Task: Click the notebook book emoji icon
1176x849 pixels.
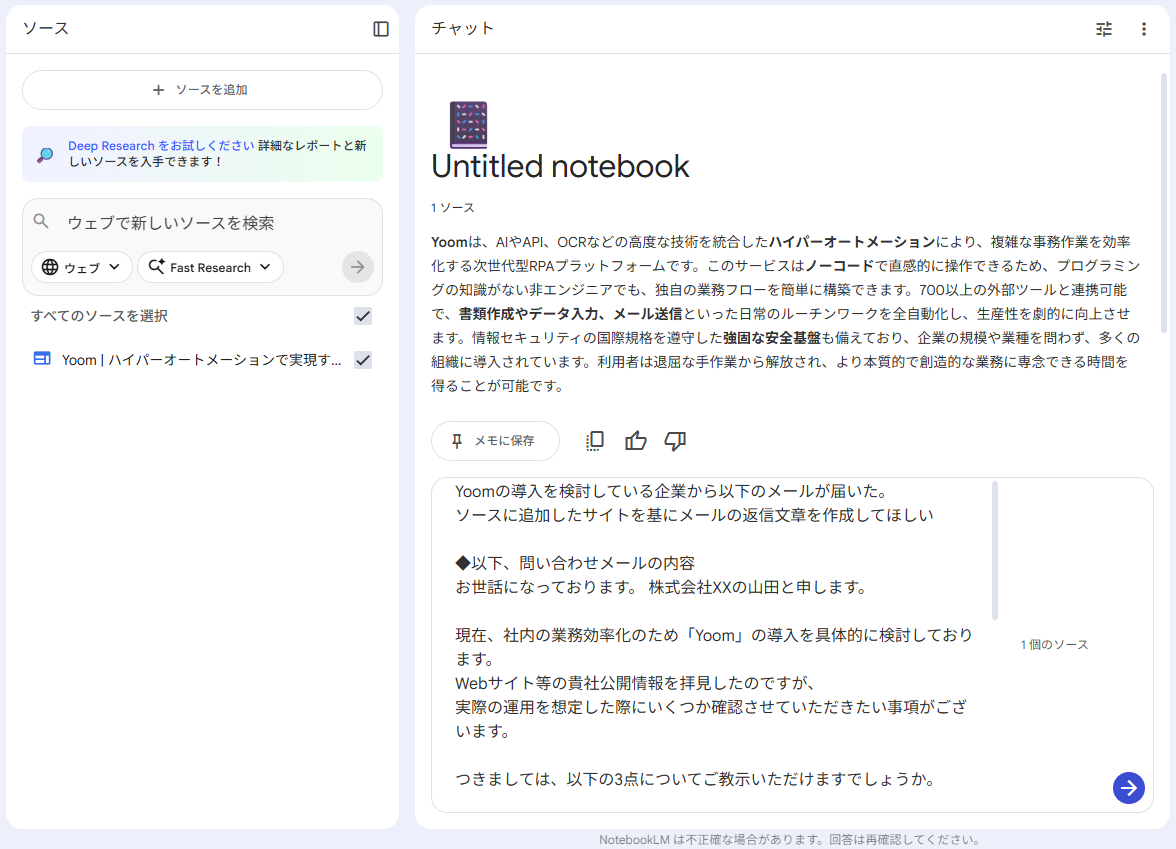Action: [468, 125]
